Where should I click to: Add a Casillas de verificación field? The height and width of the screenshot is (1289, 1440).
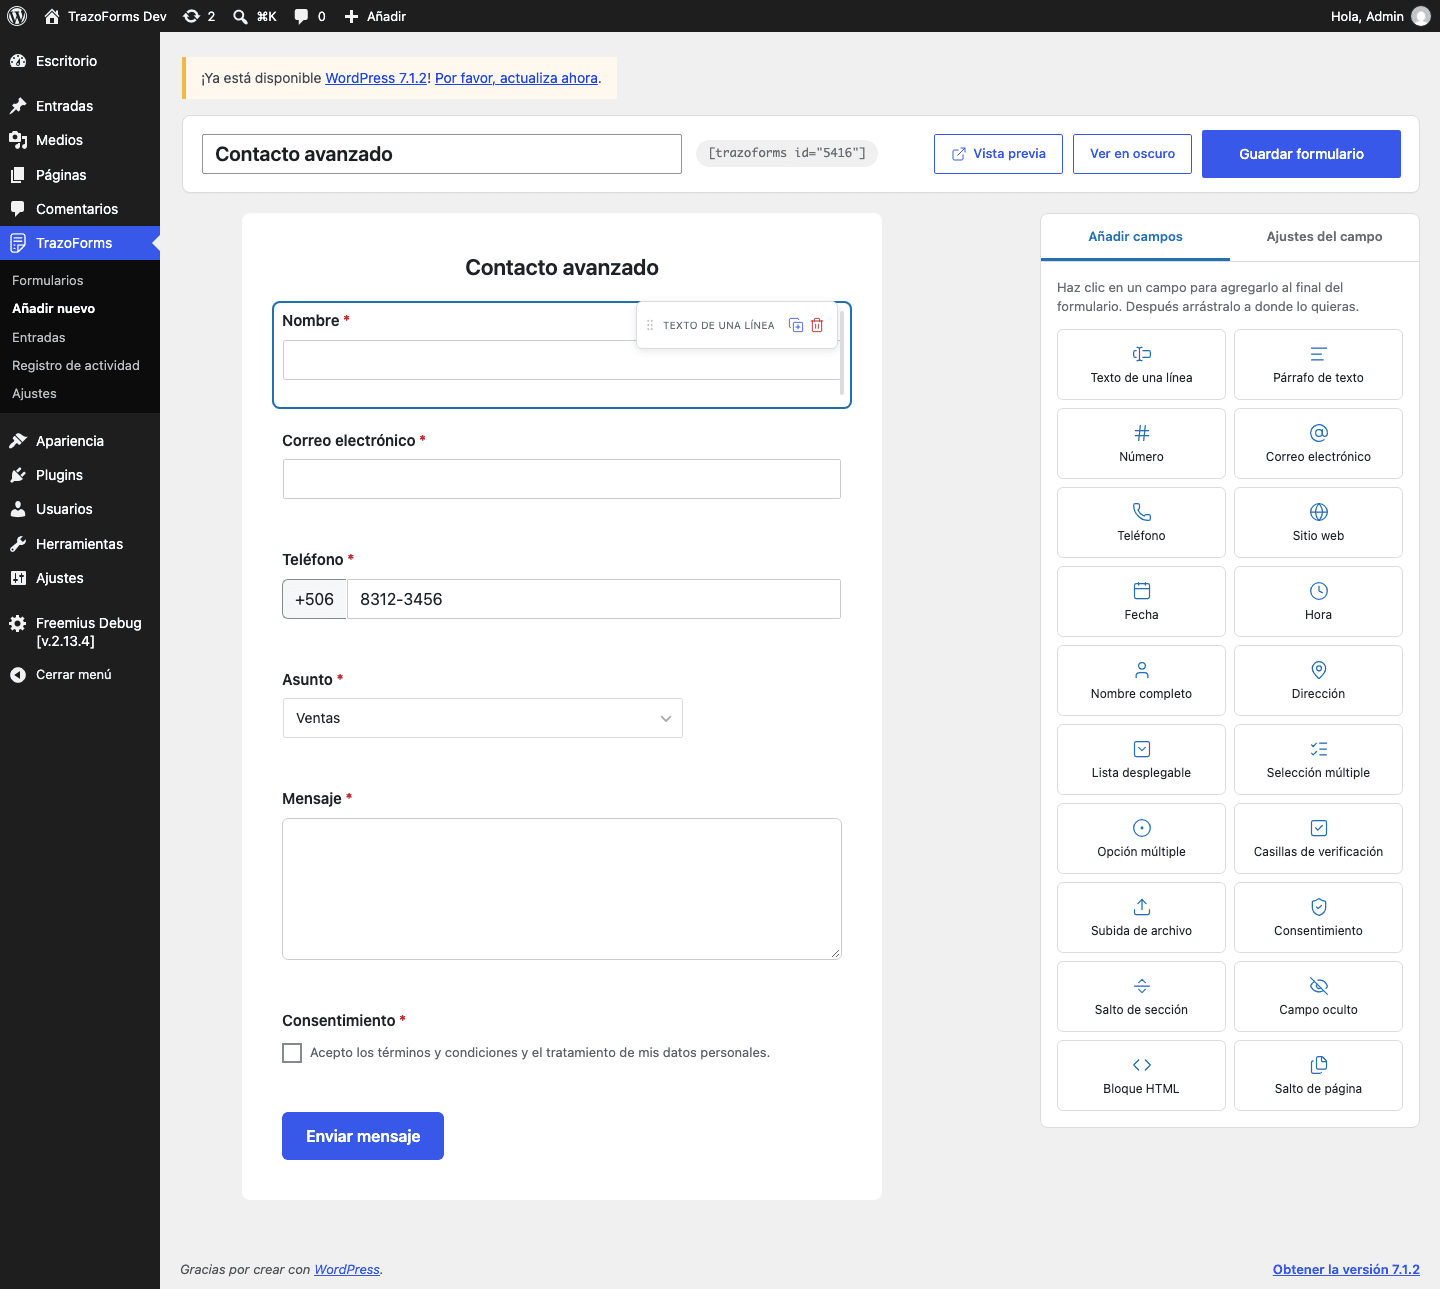click(x=1318, y=839)
